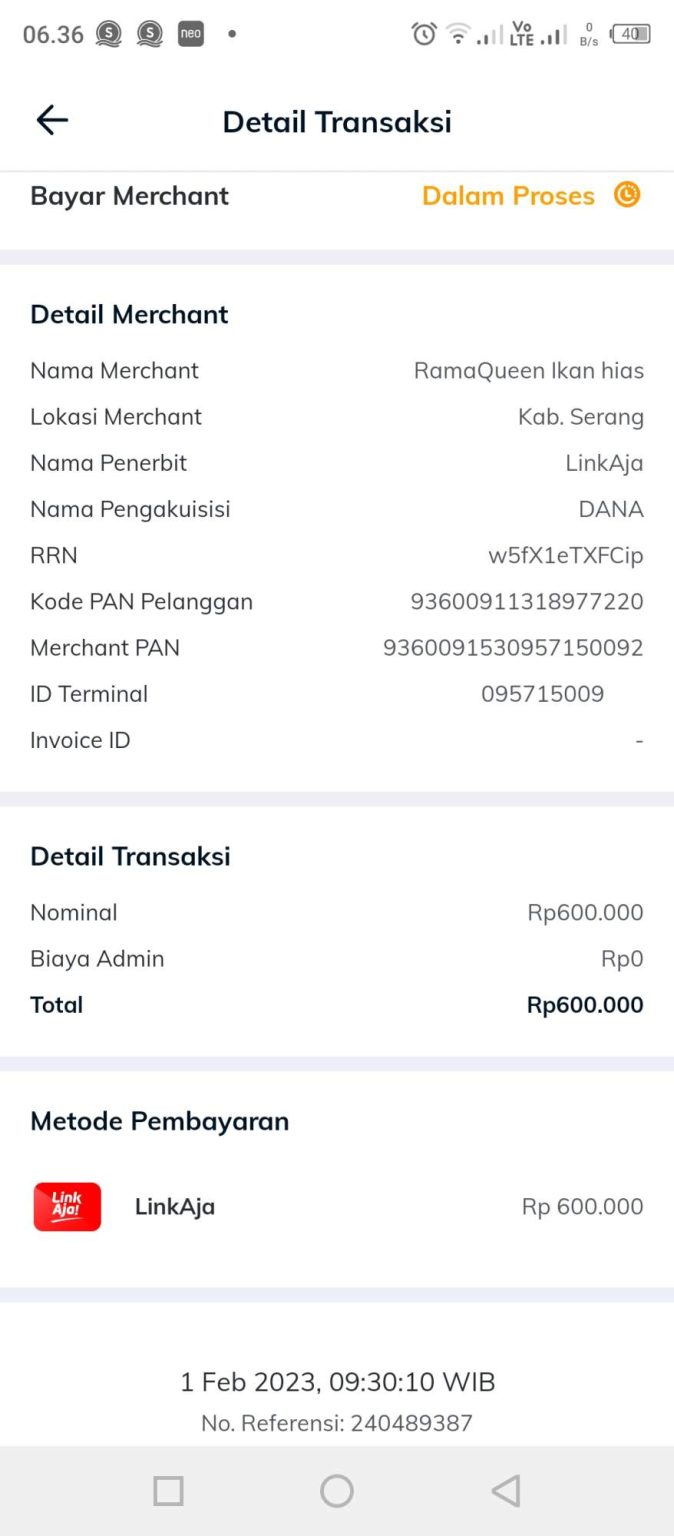The width and height of the screenshot is (674, 1536).
Task: Tap the Detail Merchant section header
Action: pyautogui.click(x=129, y=314)
